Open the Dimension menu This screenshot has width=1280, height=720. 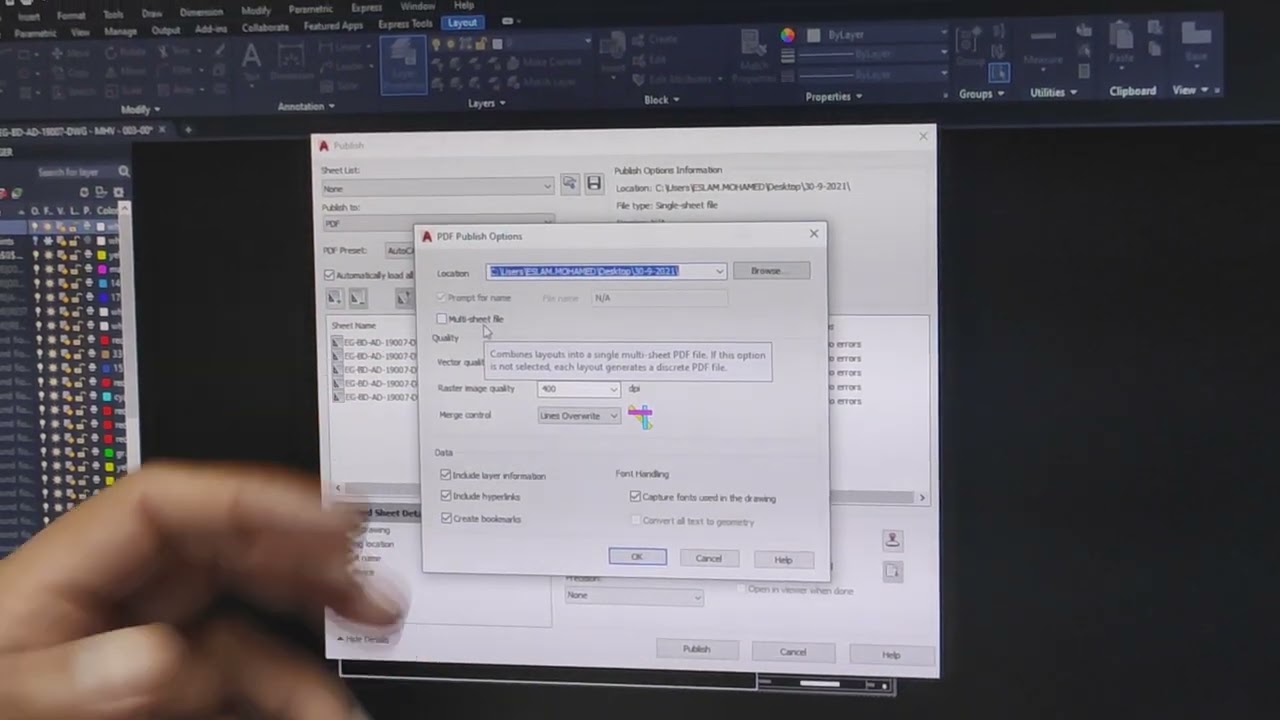pos(201,13)
